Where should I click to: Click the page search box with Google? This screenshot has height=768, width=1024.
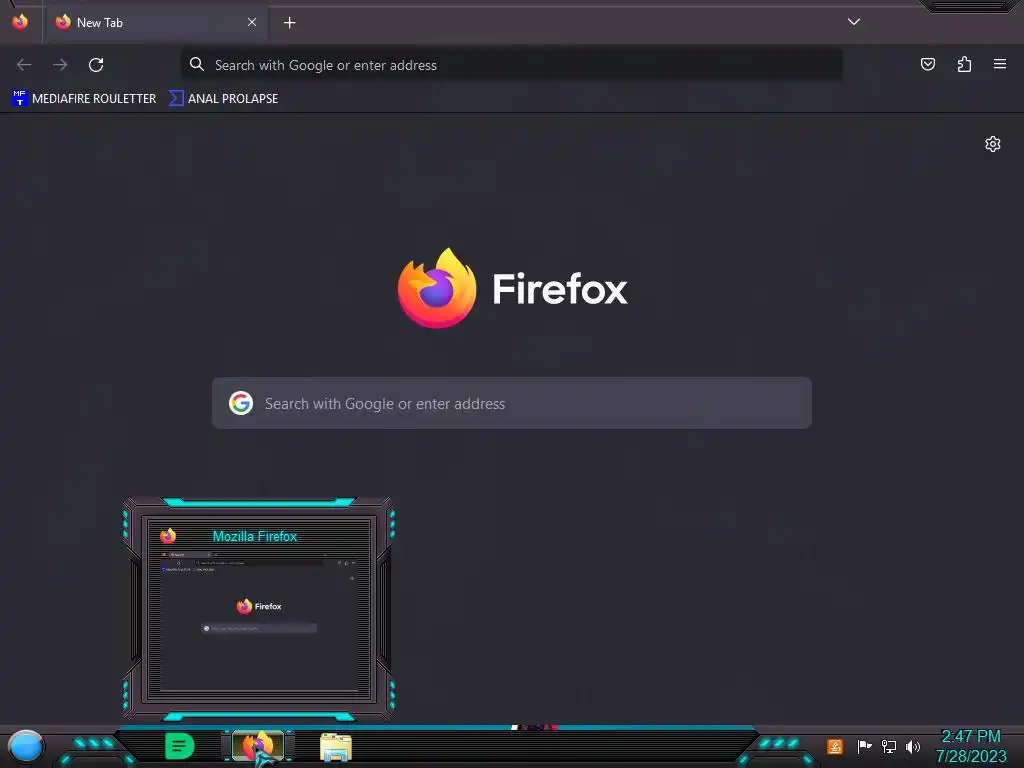512,403
